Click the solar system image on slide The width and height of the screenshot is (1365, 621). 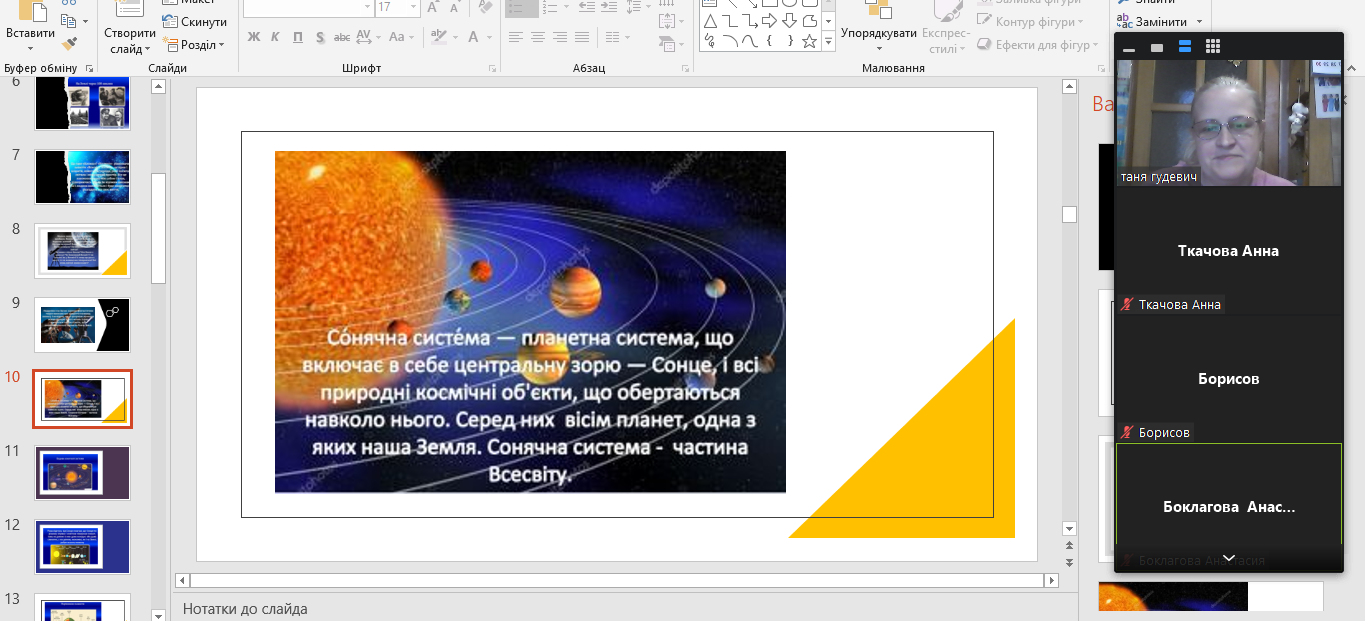point(530,322)
